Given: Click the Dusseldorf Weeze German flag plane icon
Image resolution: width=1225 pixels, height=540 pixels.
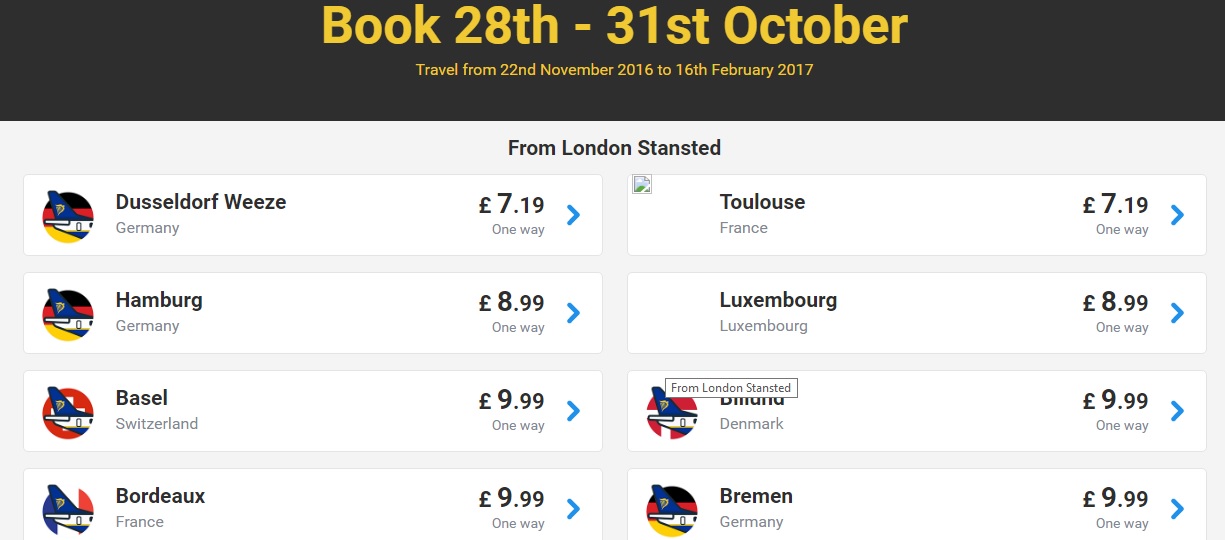Looking at the screenshot, I should (68, 215).
